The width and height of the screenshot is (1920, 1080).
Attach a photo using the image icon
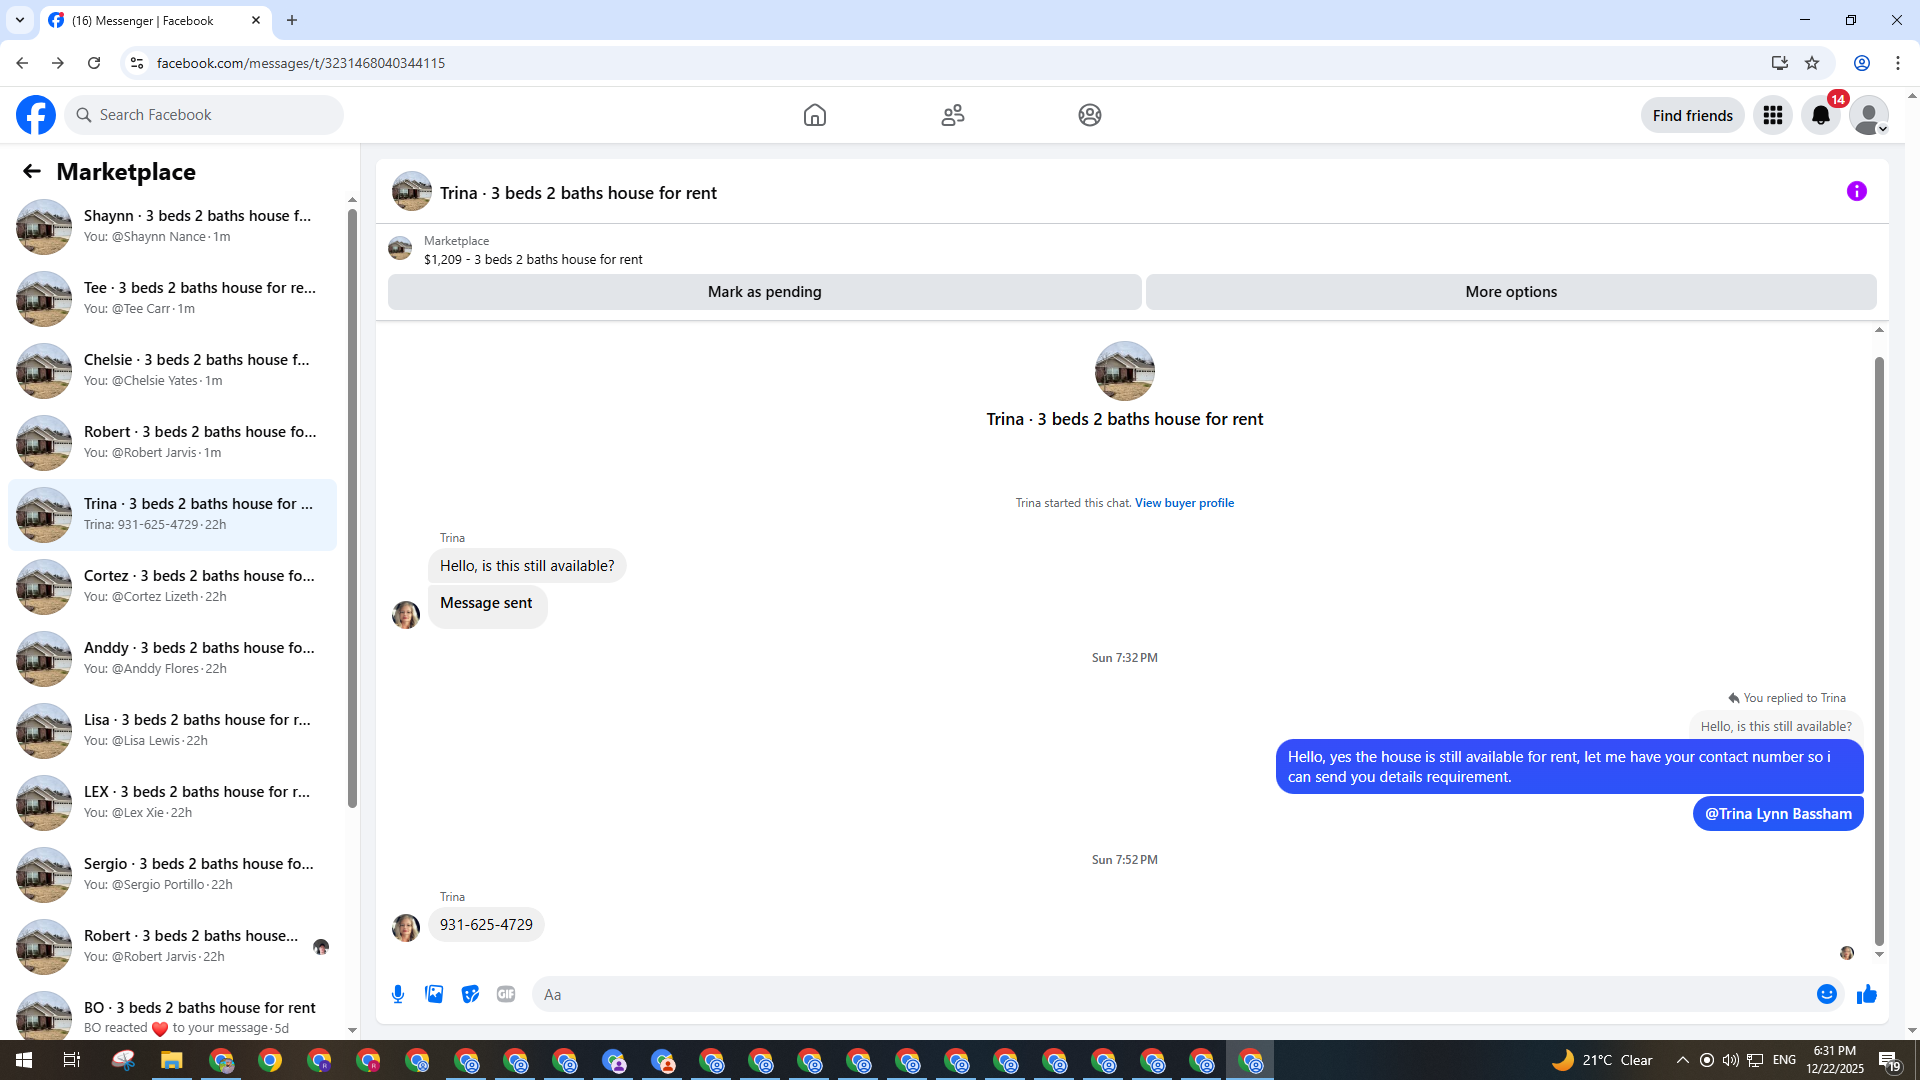(x=434, y=994)
